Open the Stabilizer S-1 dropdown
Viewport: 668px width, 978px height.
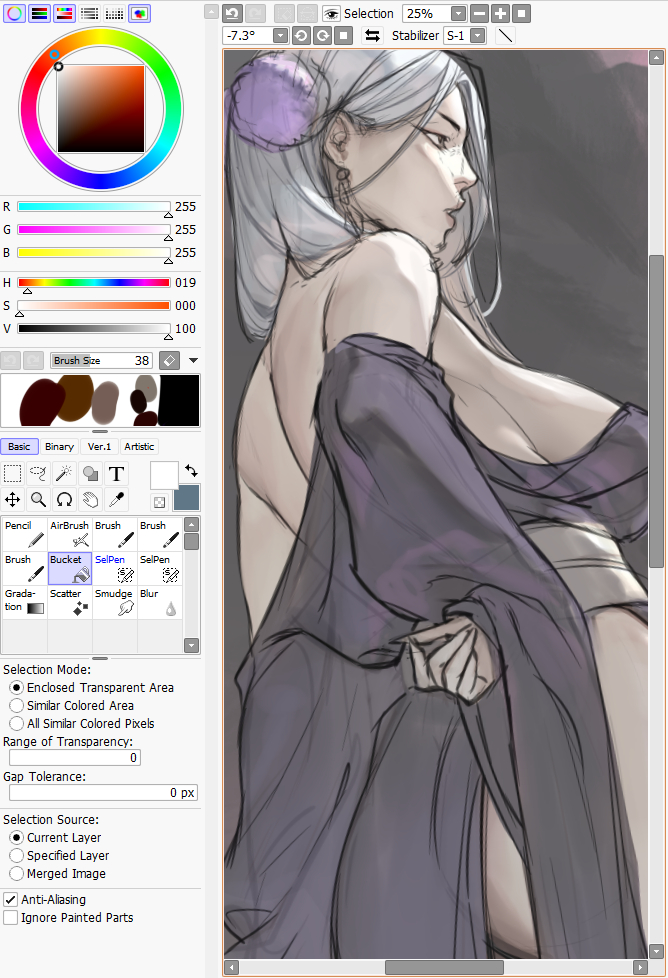coord(478,35)
